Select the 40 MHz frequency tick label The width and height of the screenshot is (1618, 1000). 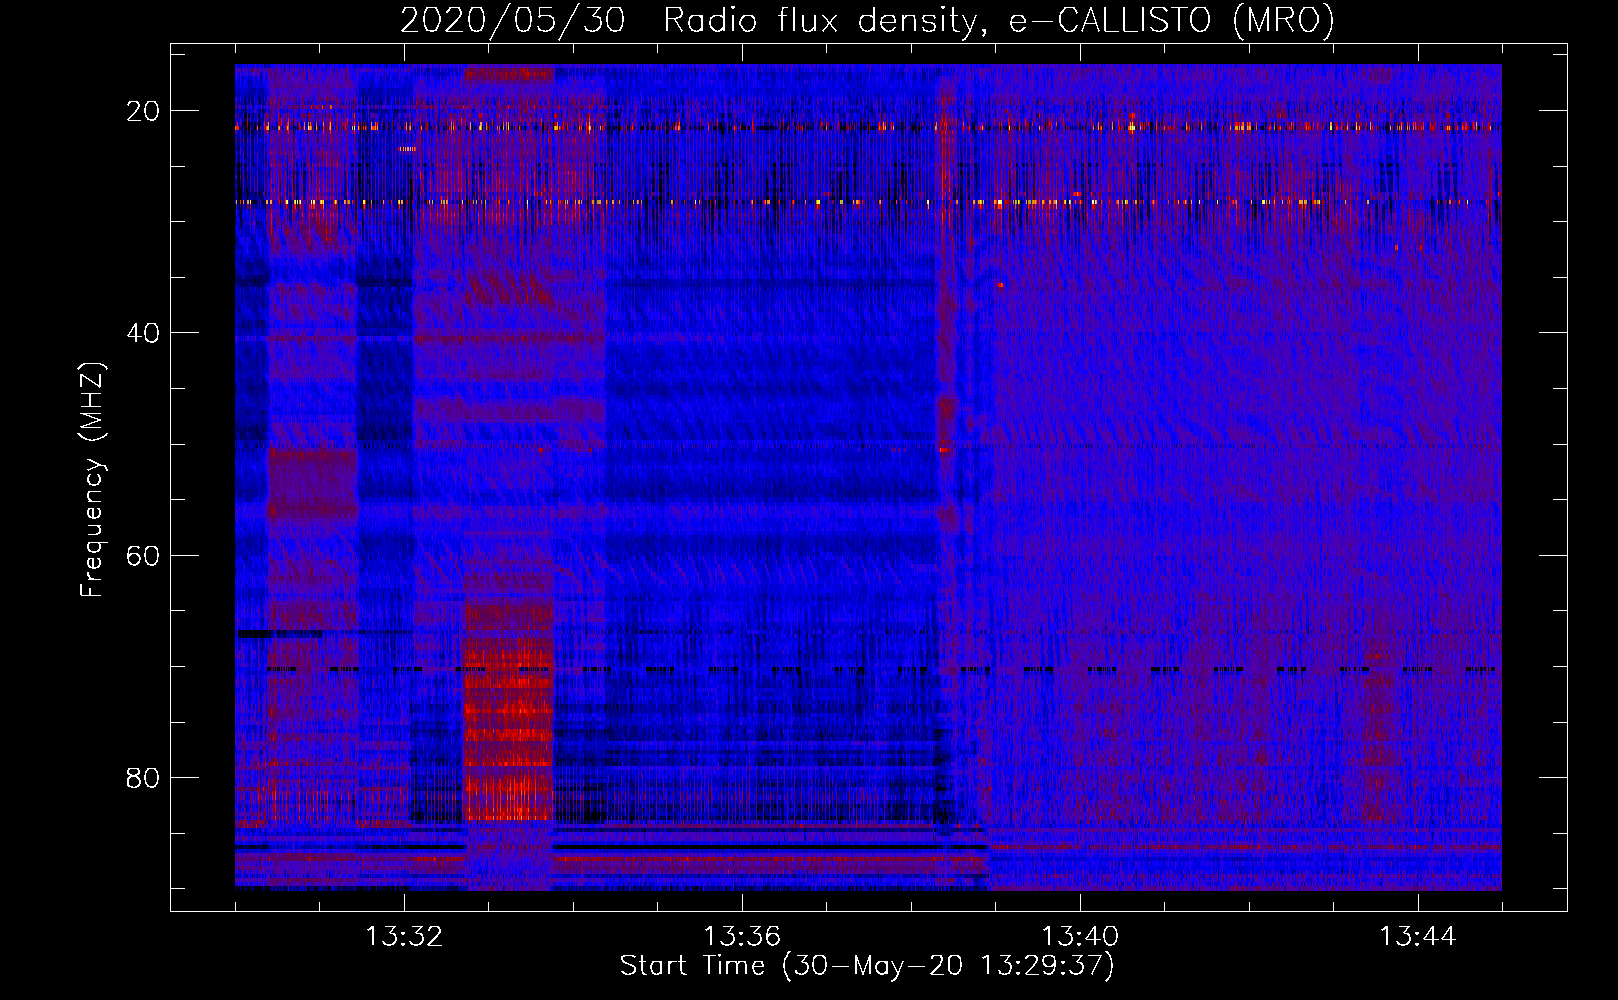click(143, 333)
